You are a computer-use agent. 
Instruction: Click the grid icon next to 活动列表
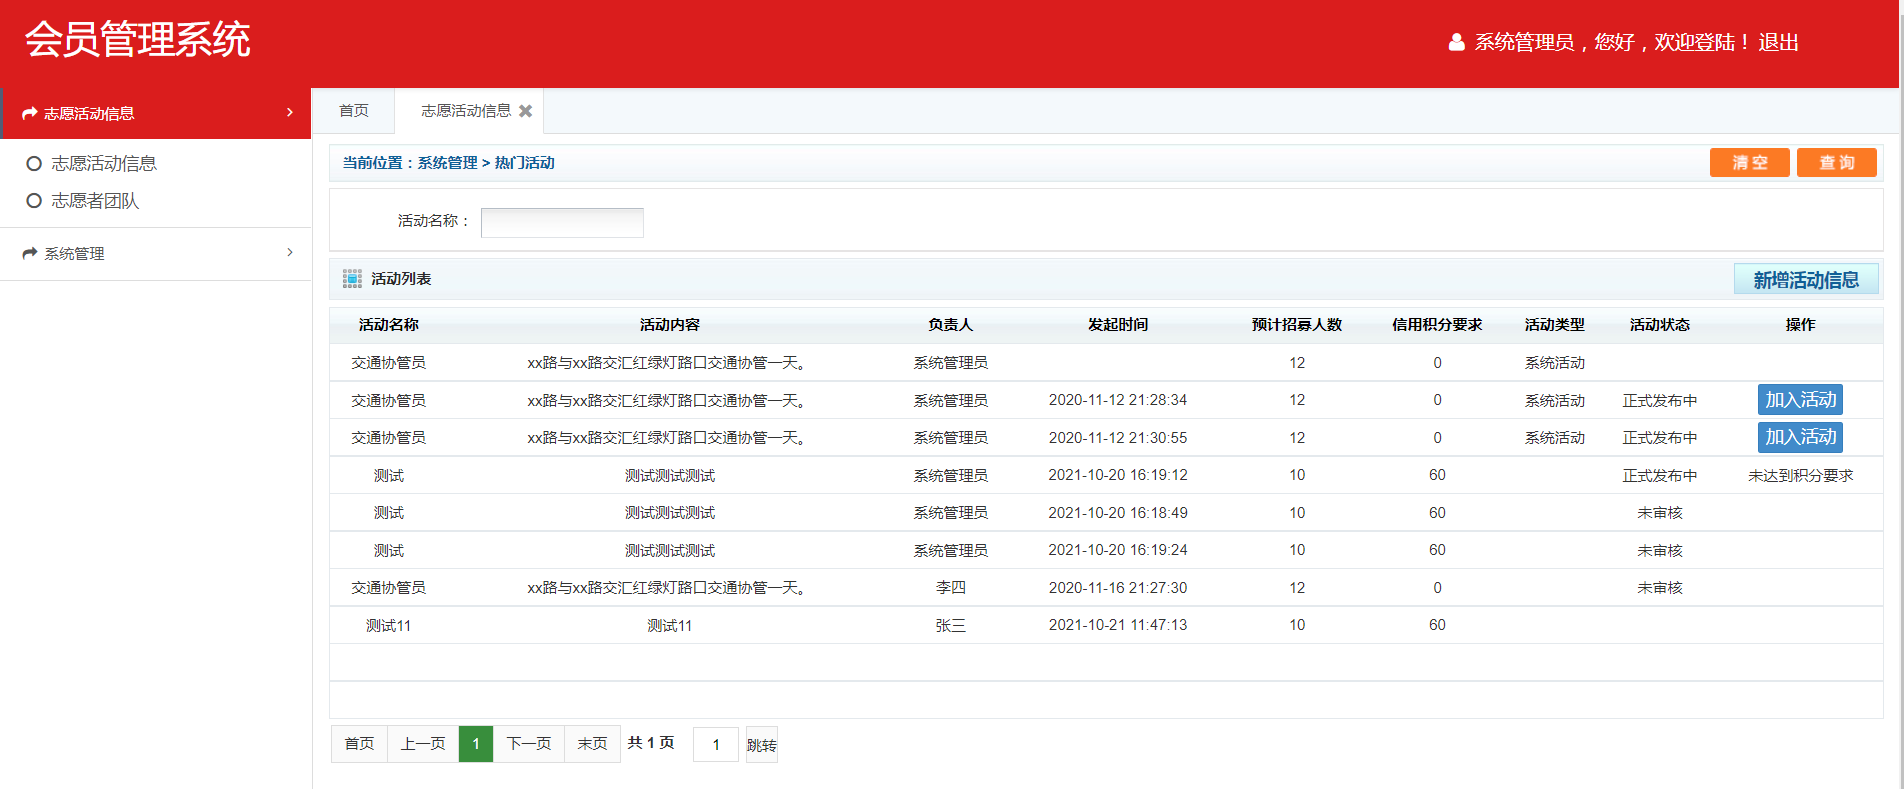(352, 279)
